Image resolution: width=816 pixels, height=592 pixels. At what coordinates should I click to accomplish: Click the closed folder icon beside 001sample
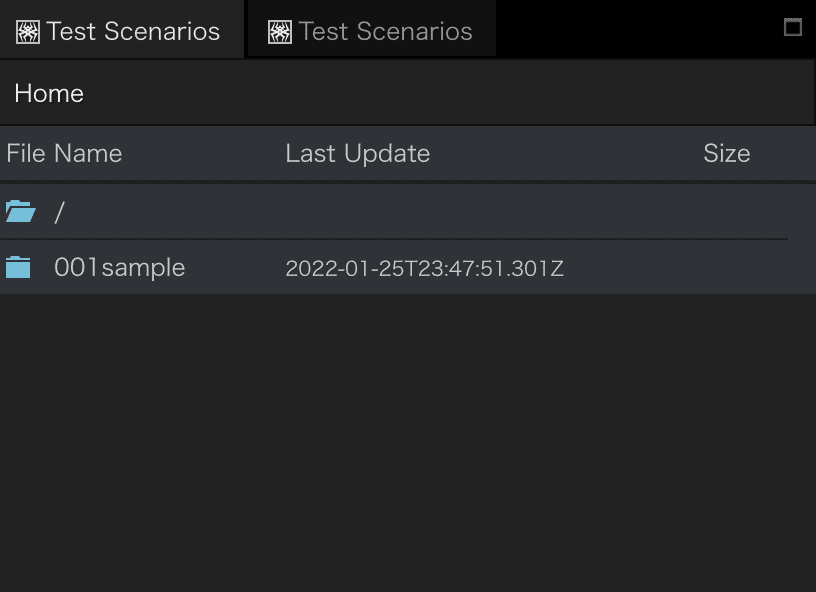pos(18,267)
